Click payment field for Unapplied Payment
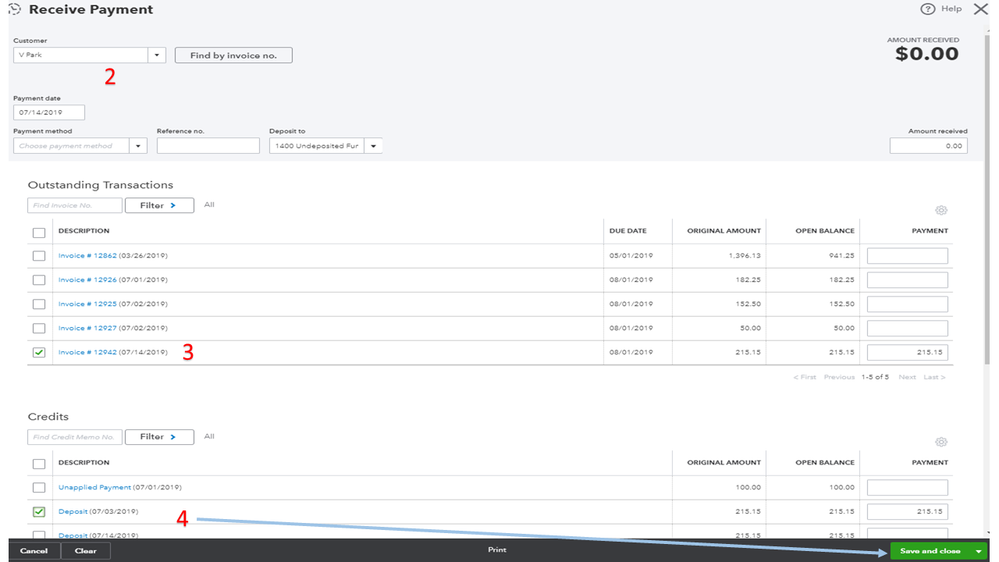The image size is (999, 562). 907,487
